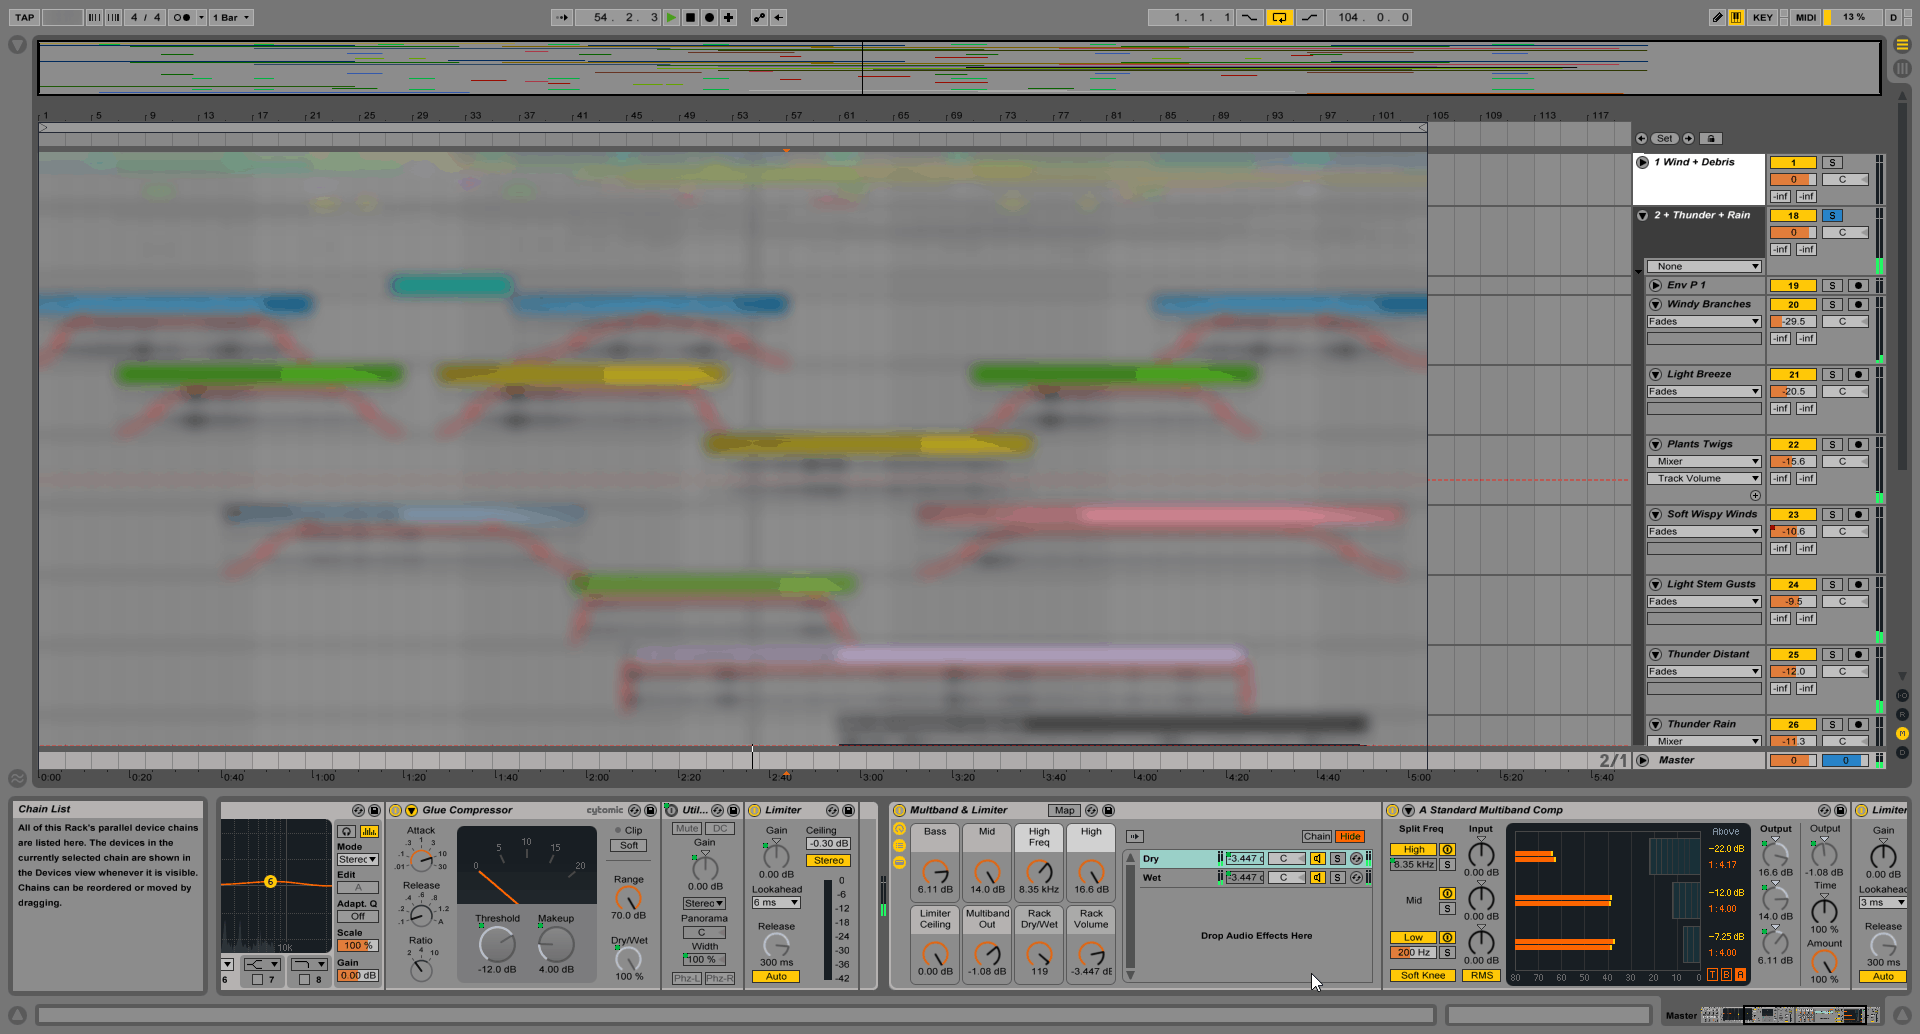Toggle the computer MIDI keyboard icon
1920x1034 pixels.
click(1736, 17)
